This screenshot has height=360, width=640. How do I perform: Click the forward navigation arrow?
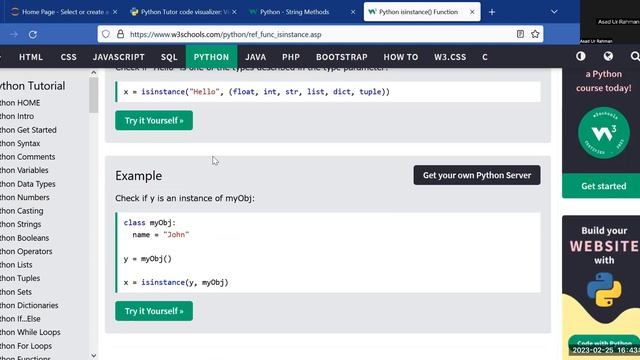point(13,35)
